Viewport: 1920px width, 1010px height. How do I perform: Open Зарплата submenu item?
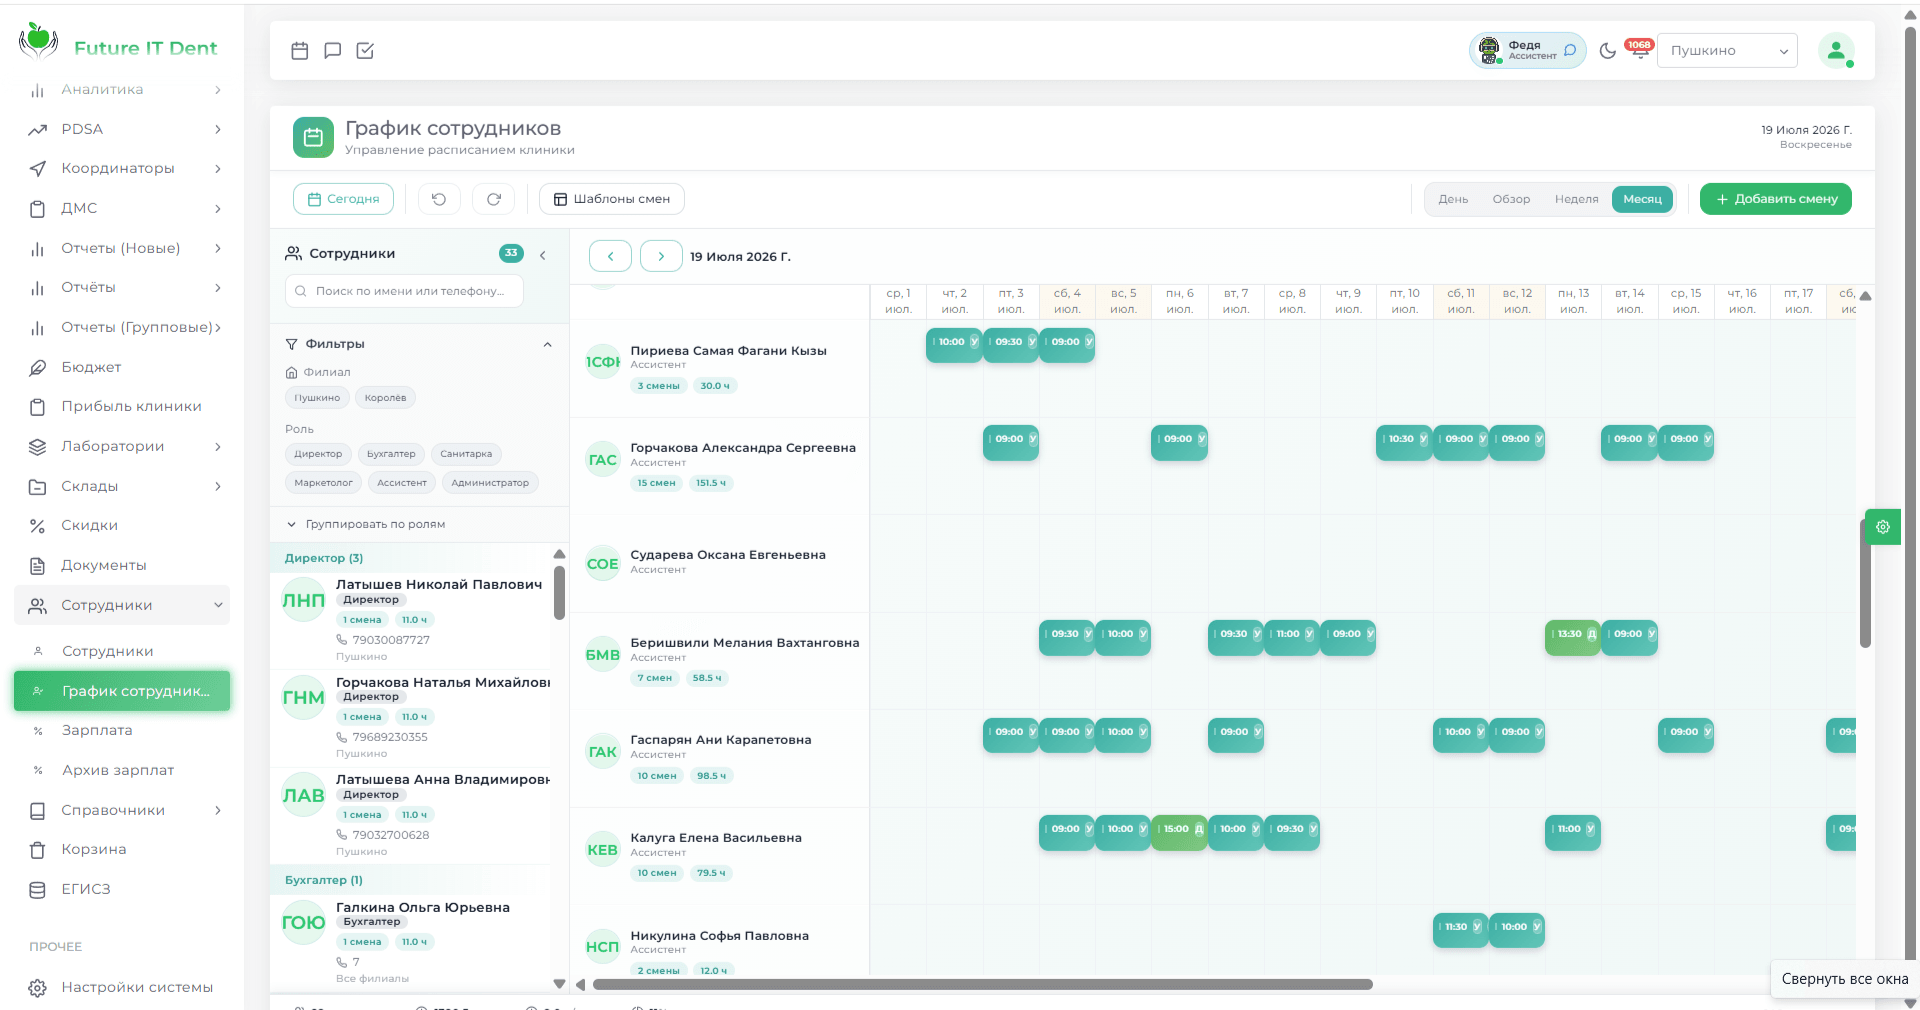122,731
